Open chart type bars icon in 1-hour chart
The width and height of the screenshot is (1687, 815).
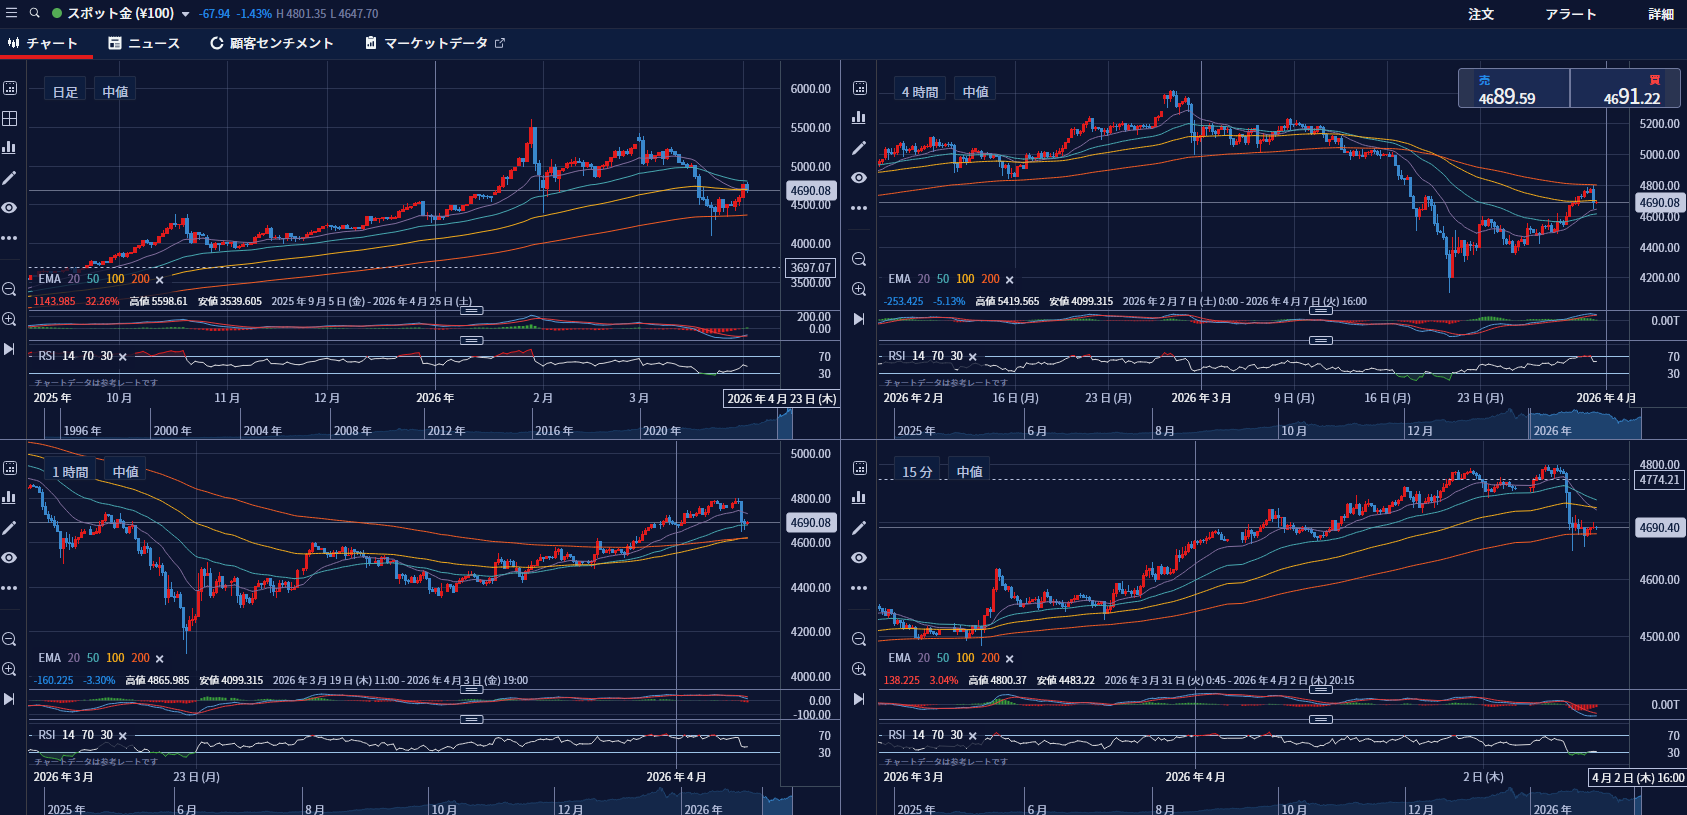(x=10, y=497)
